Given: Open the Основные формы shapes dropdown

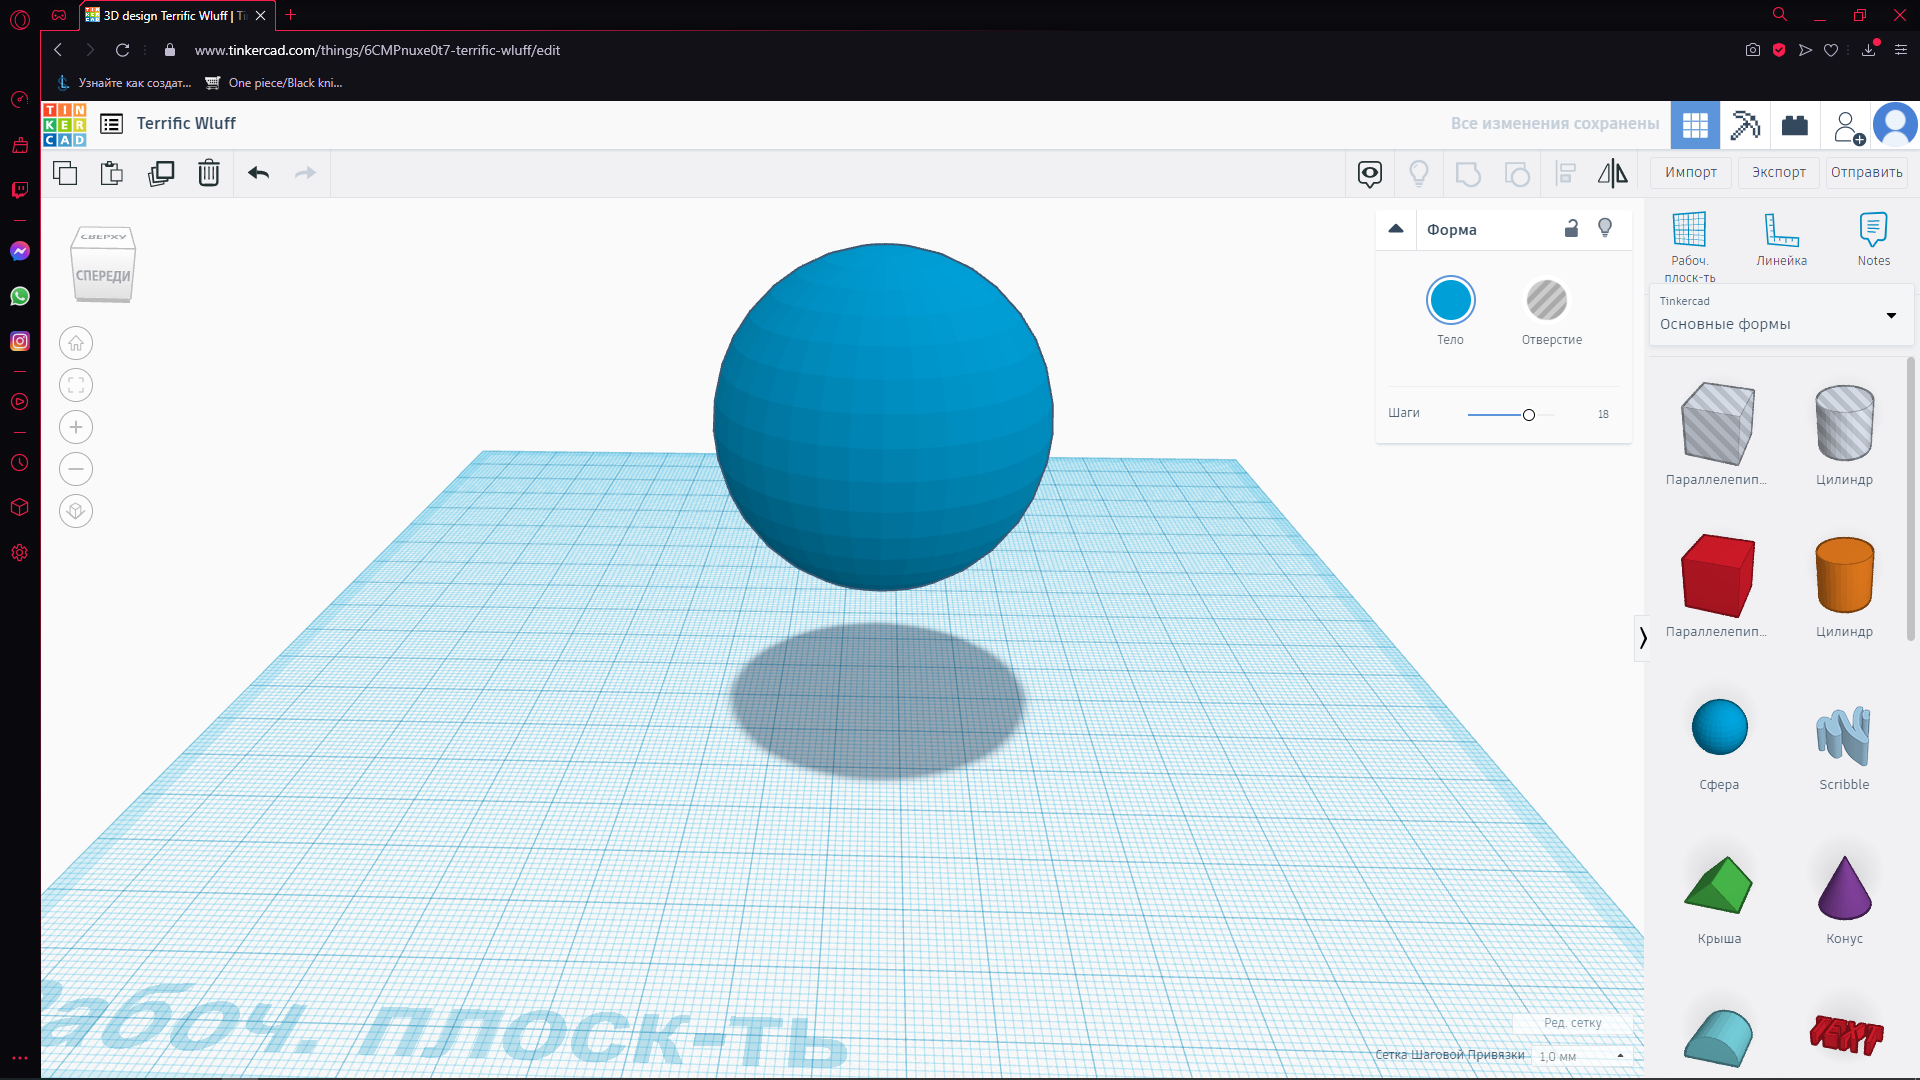Looking at the screenshot, I should pyautogui.click(x=1780, y=315).
